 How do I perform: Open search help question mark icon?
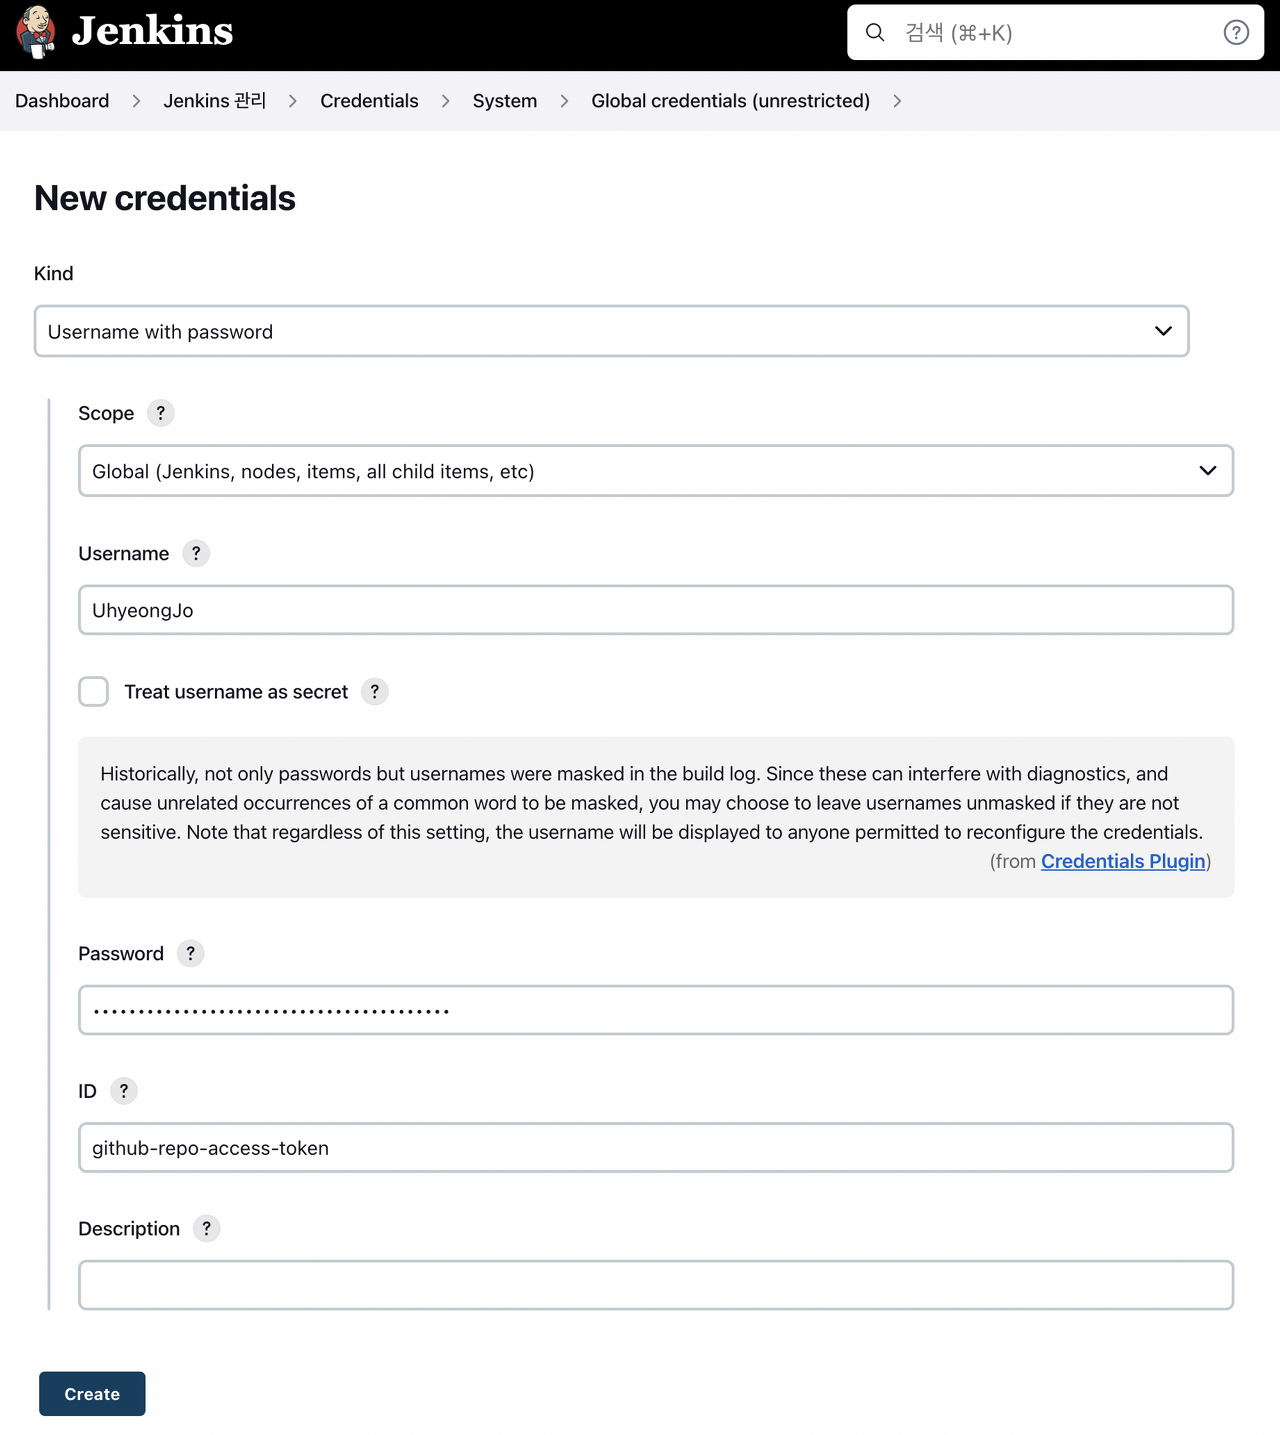click(1236, 33)
